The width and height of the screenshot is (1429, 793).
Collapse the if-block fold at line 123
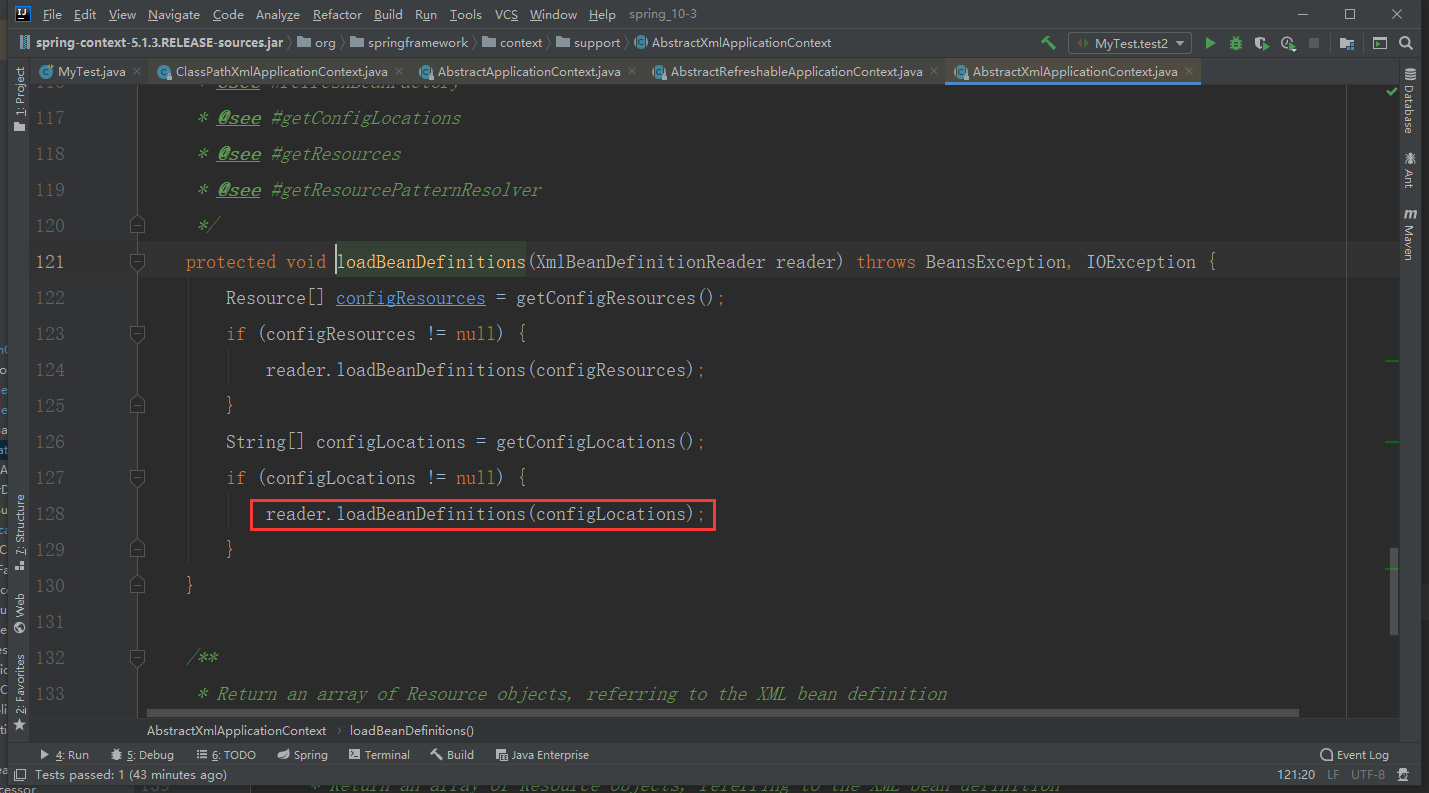tap(137, 334)
